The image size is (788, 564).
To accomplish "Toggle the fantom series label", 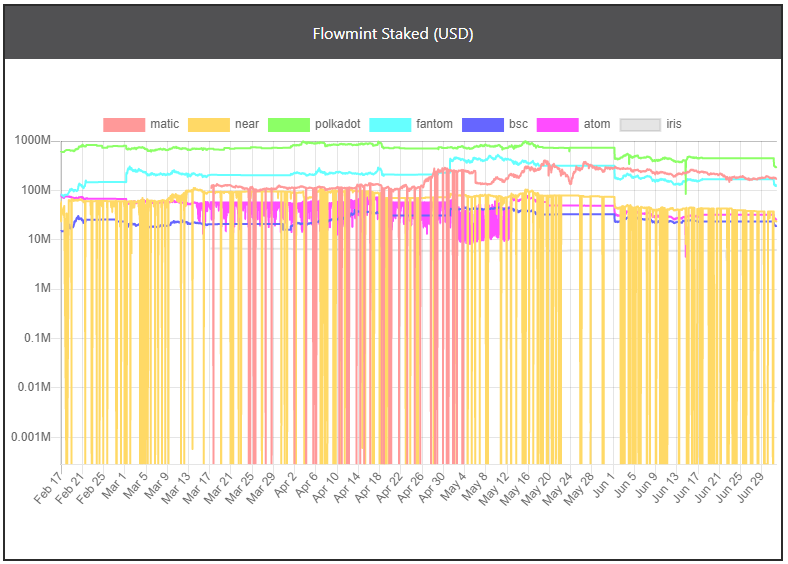I will pos(434,124).
